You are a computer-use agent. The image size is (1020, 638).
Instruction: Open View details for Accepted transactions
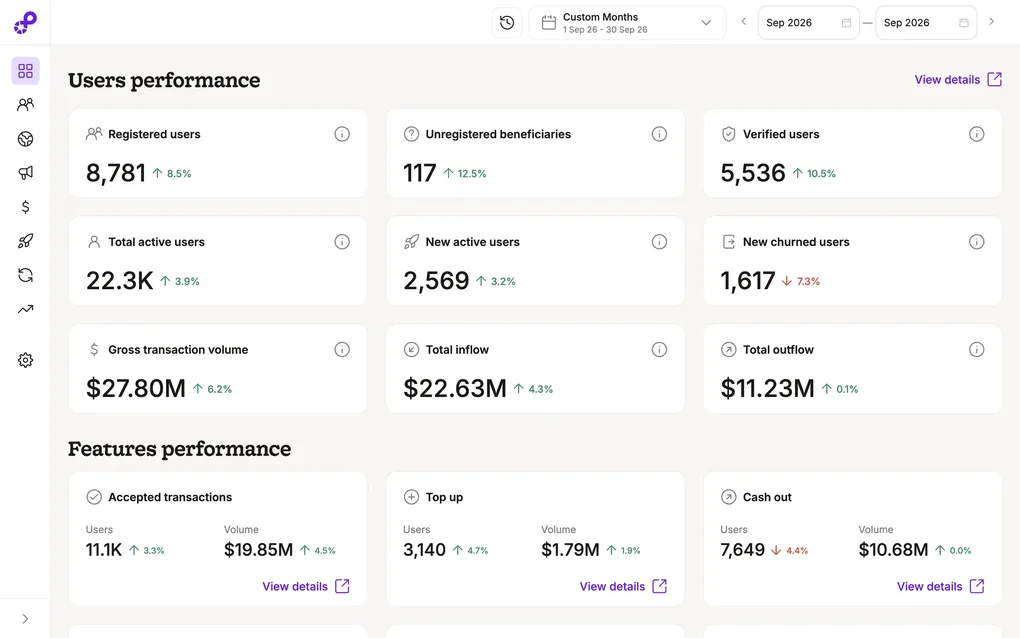[x=306, y=586]
